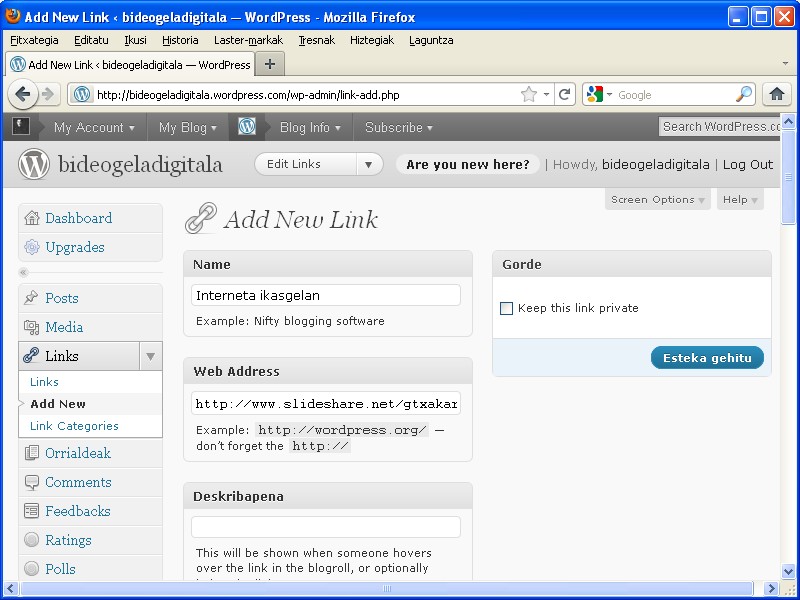The height and width of the screenshot is (600, 800).
Task: Click the Firefox forward arrow button
Action: click(x=48, y=94)
